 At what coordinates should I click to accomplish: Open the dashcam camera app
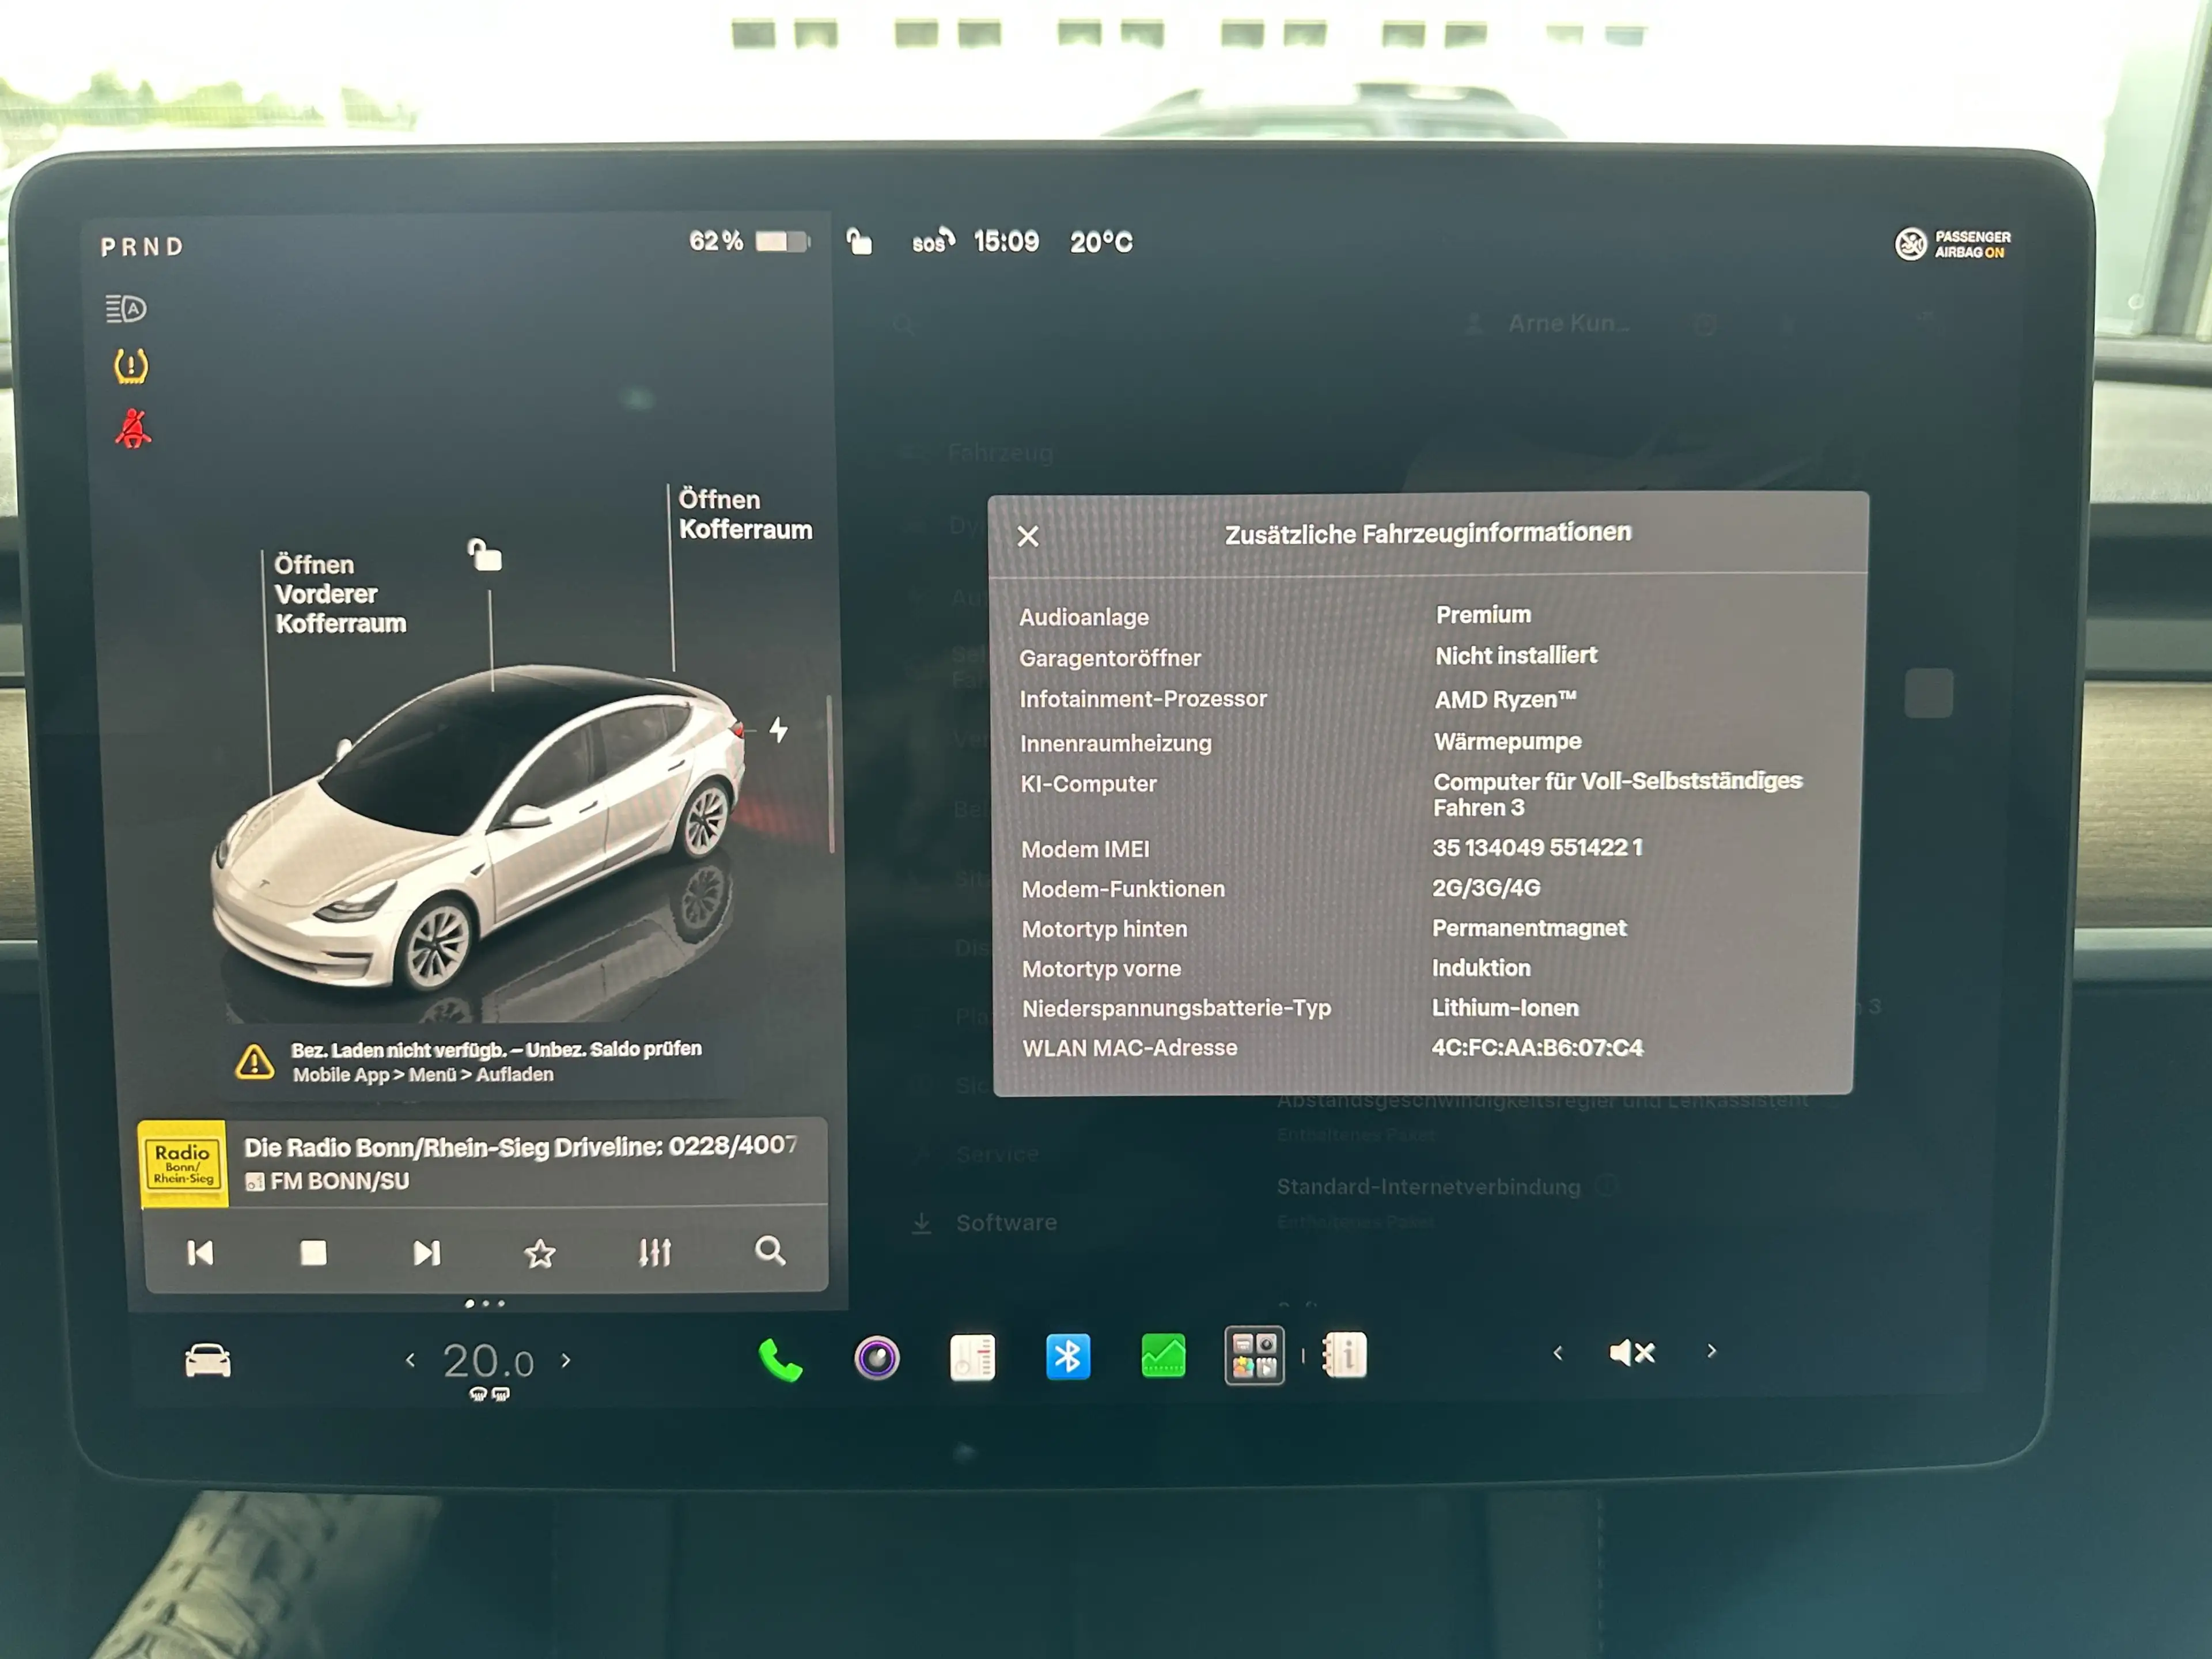877,1358
